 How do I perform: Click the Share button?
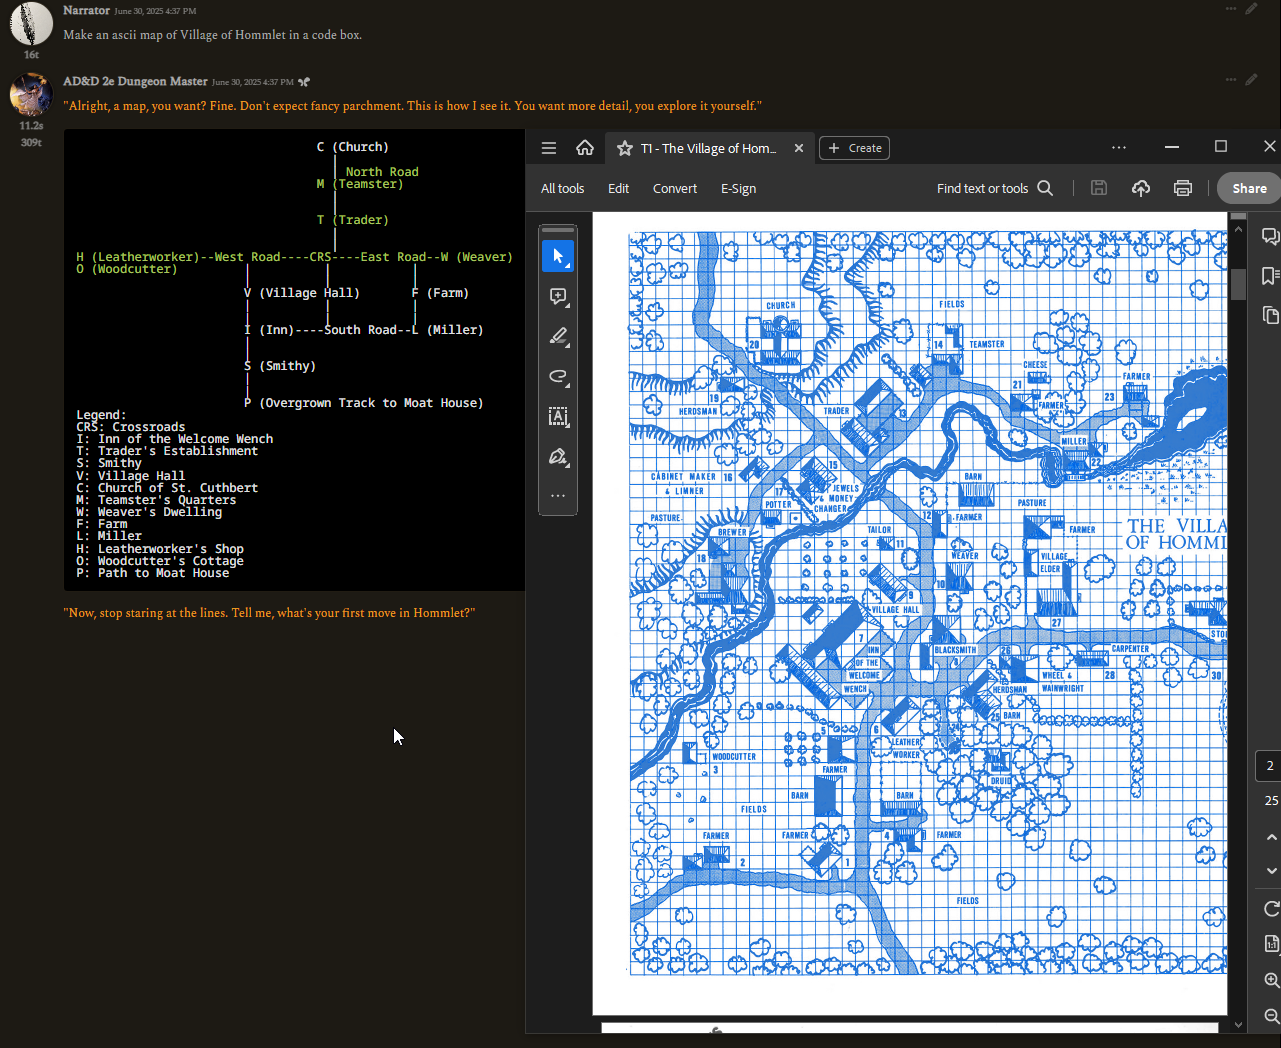pyautogui.click(x=1249, y=188)
